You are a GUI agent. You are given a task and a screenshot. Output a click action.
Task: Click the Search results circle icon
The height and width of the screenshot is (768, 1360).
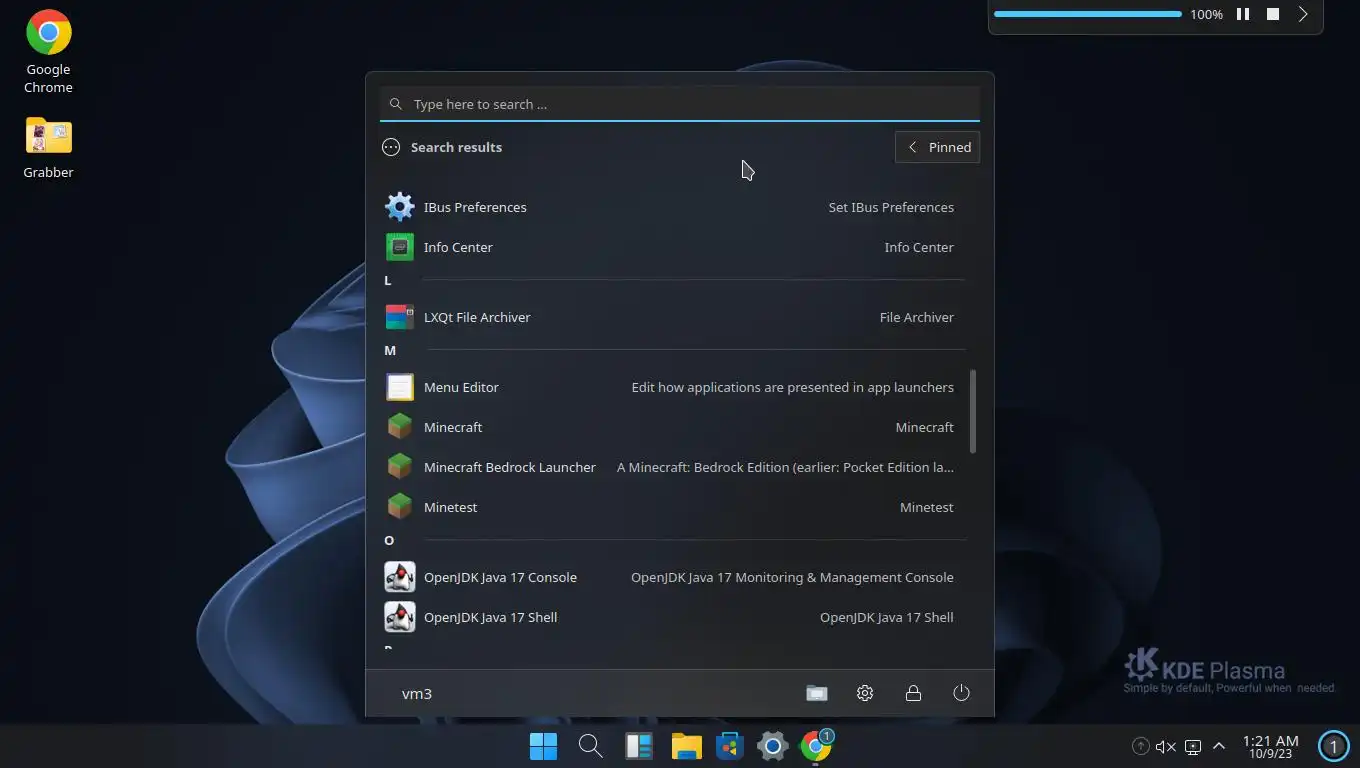point(391,147)
